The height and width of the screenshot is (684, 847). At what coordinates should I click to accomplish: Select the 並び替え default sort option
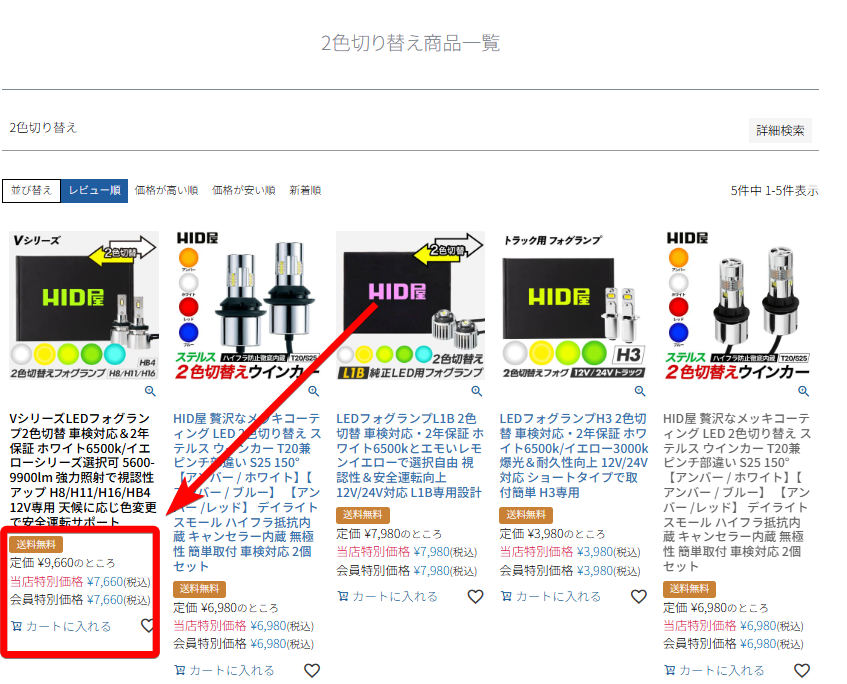coord(31,190)
